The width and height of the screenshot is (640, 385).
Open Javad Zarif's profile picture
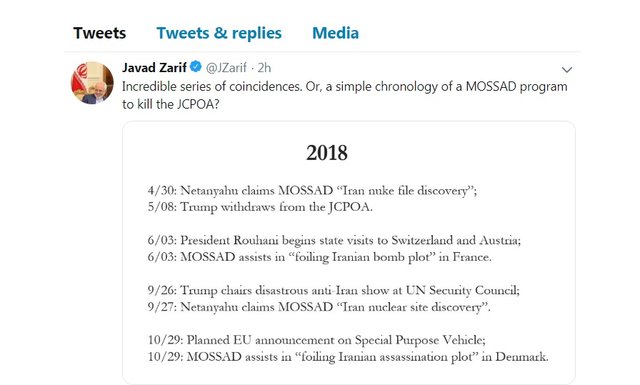(92, 83)
